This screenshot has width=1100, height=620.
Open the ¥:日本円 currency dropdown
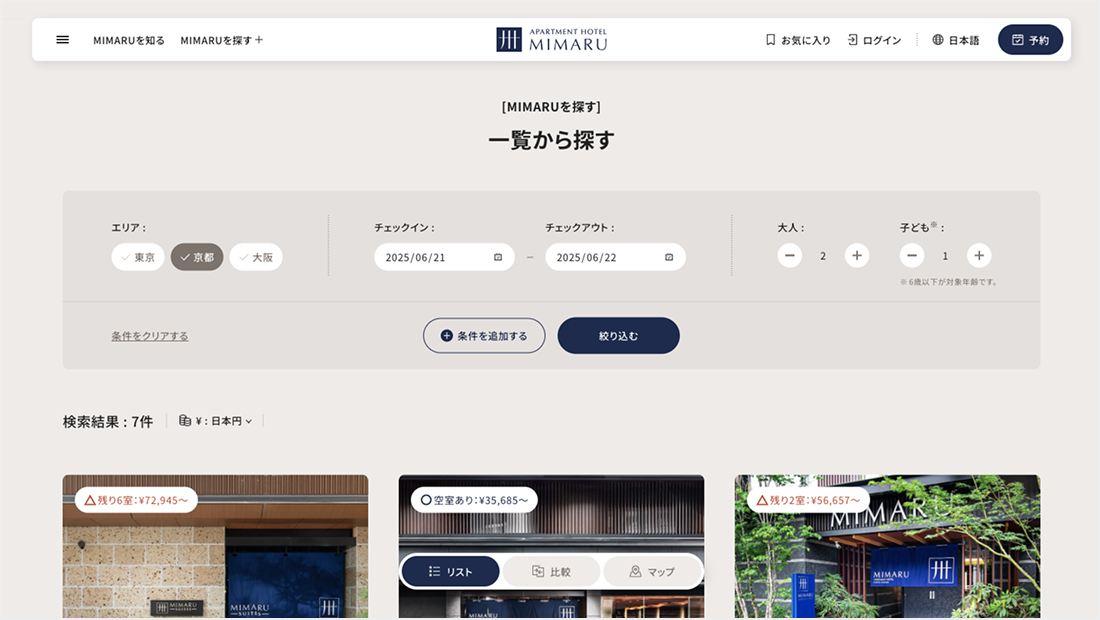point(215,421)
